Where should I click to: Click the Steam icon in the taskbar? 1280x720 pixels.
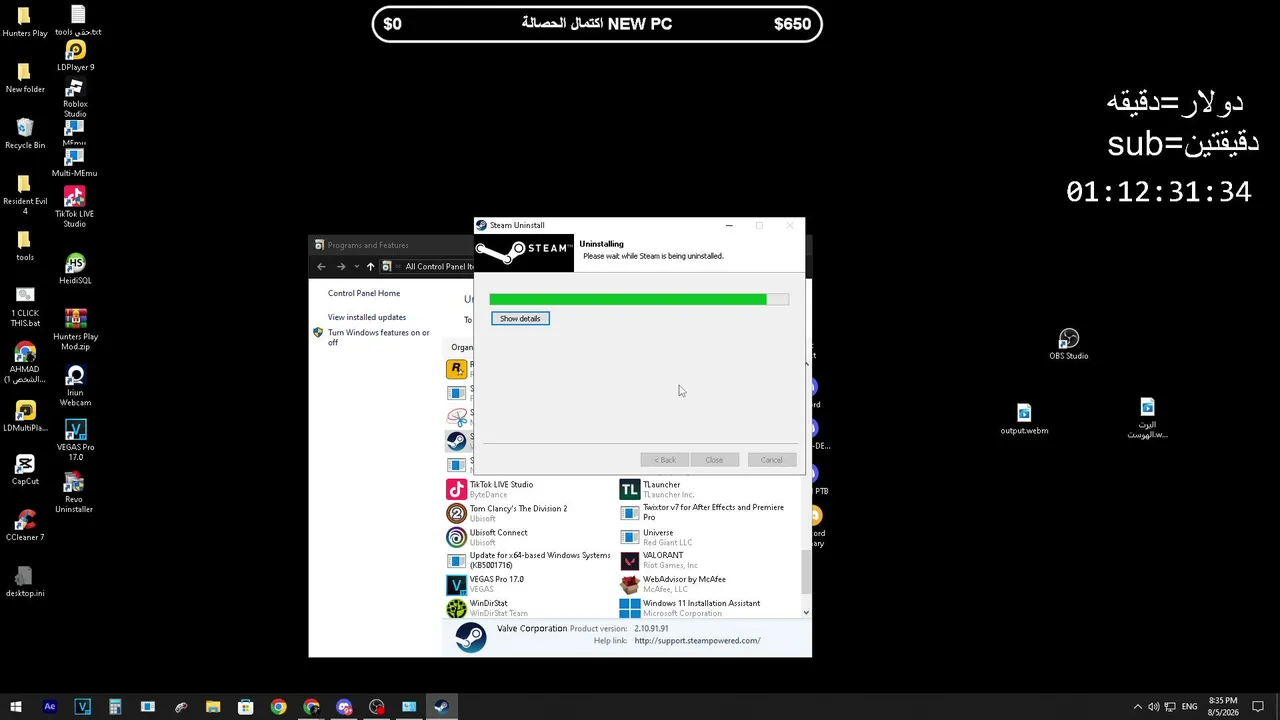point(441,707)
